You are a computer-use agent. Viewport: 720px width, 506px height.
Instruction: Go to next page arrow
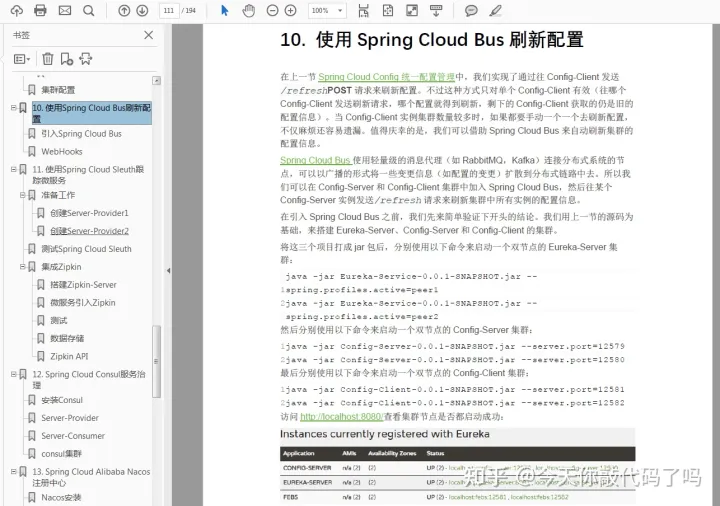[142, 11]
